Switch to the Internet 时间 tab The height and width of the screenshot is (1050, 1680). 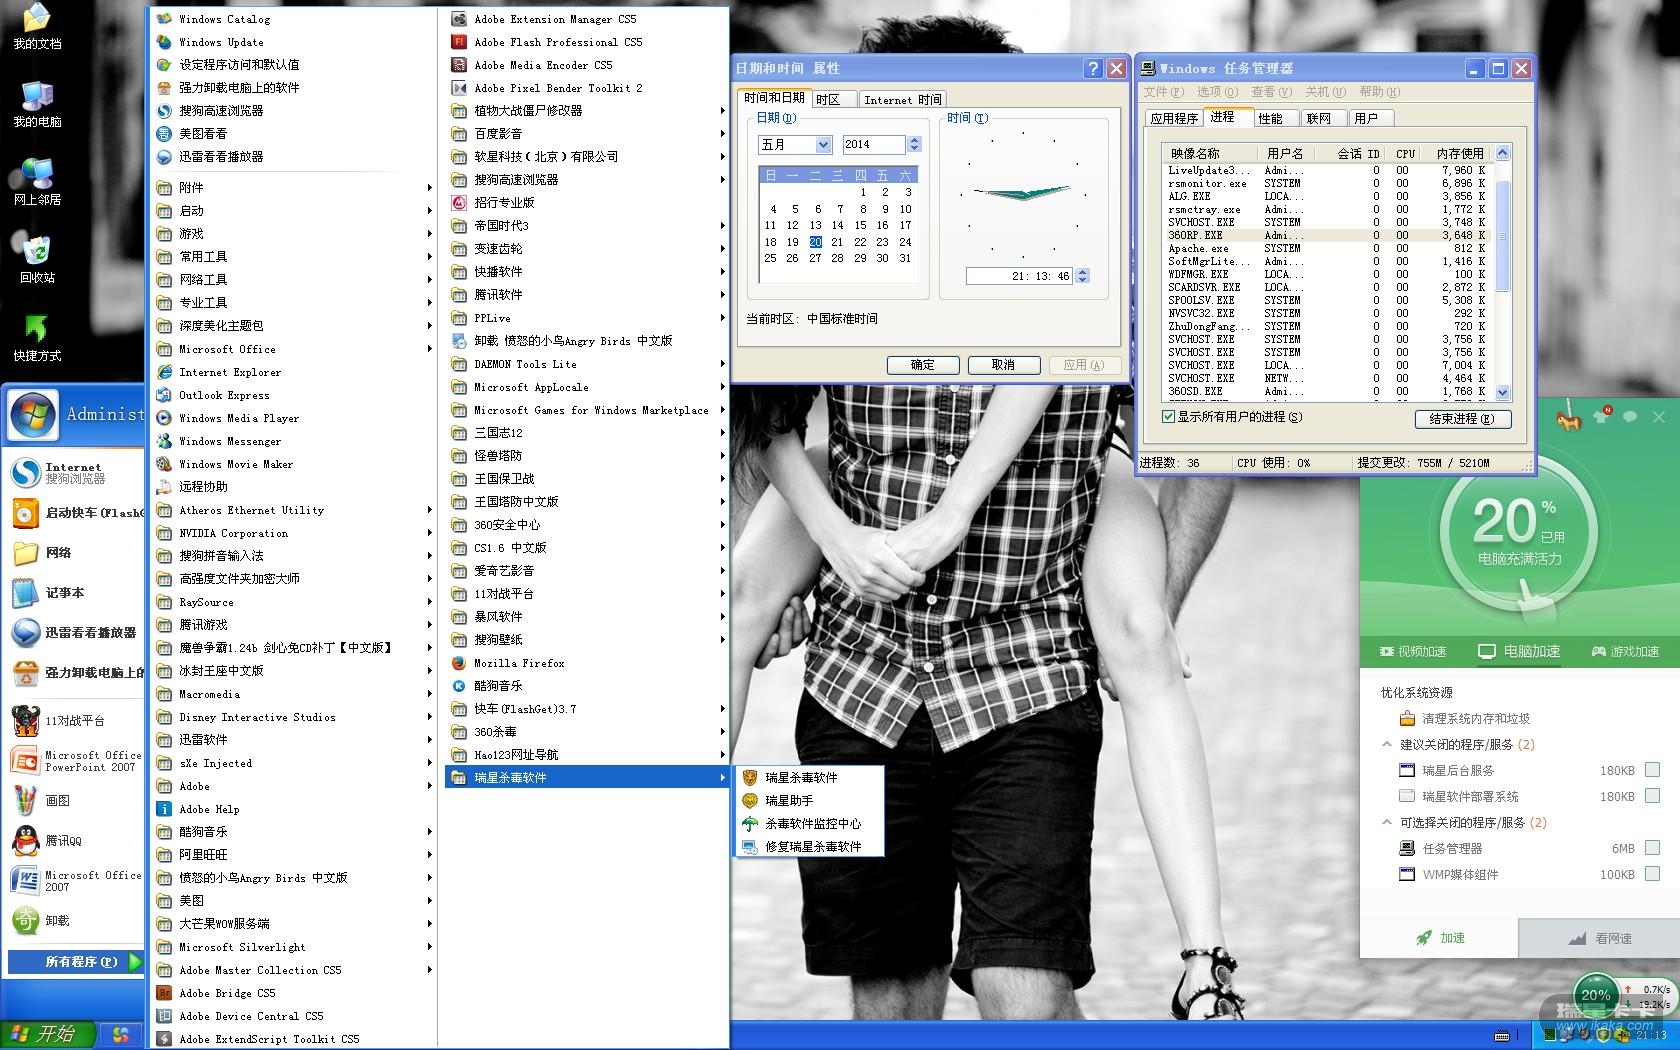point(901,100)
